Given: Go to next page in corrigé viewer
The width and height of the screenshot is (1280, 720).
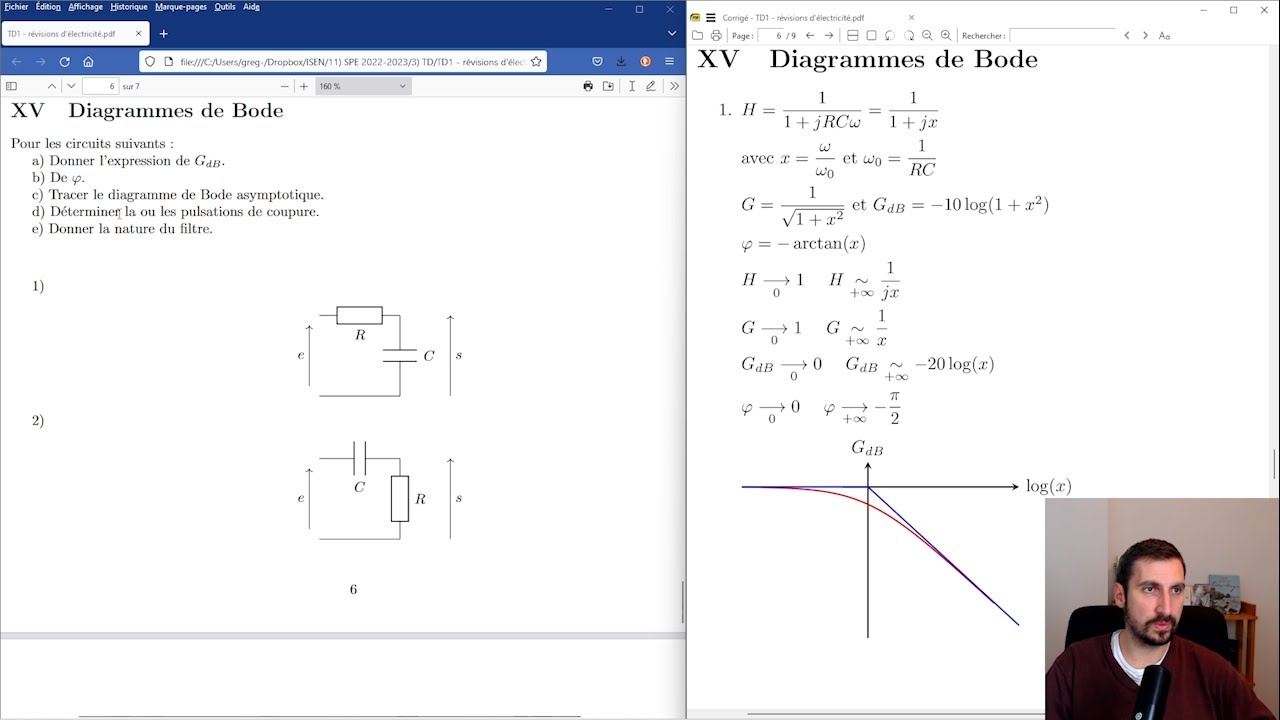Looking at the screenshot, I should (829, 36).
